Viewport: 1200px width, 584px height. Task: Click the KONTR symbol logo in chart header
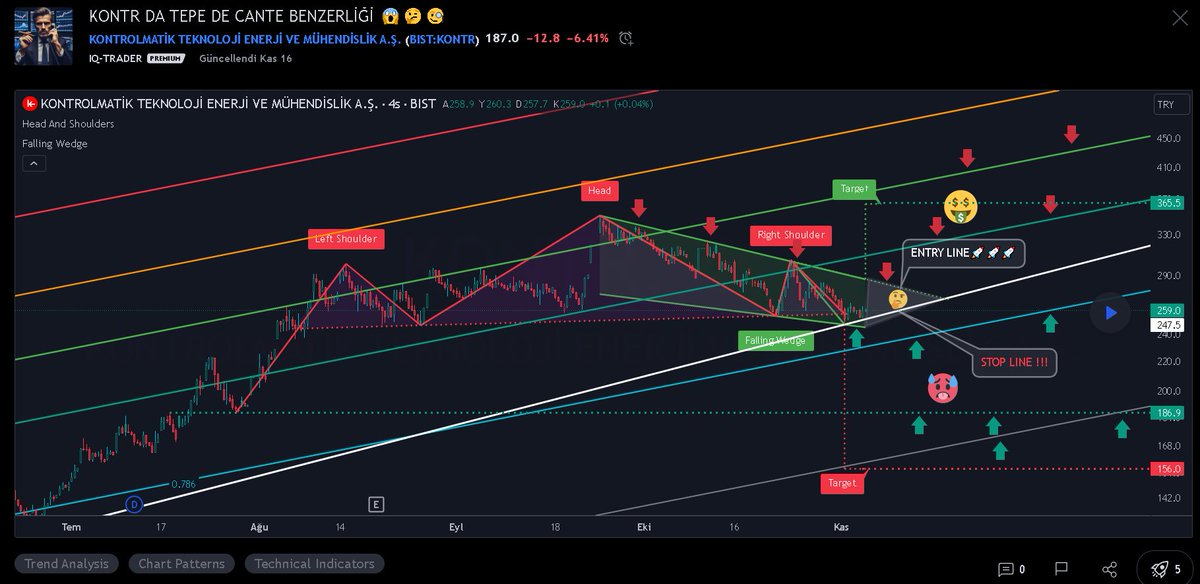pyautogui.click(x=30, y=103)
